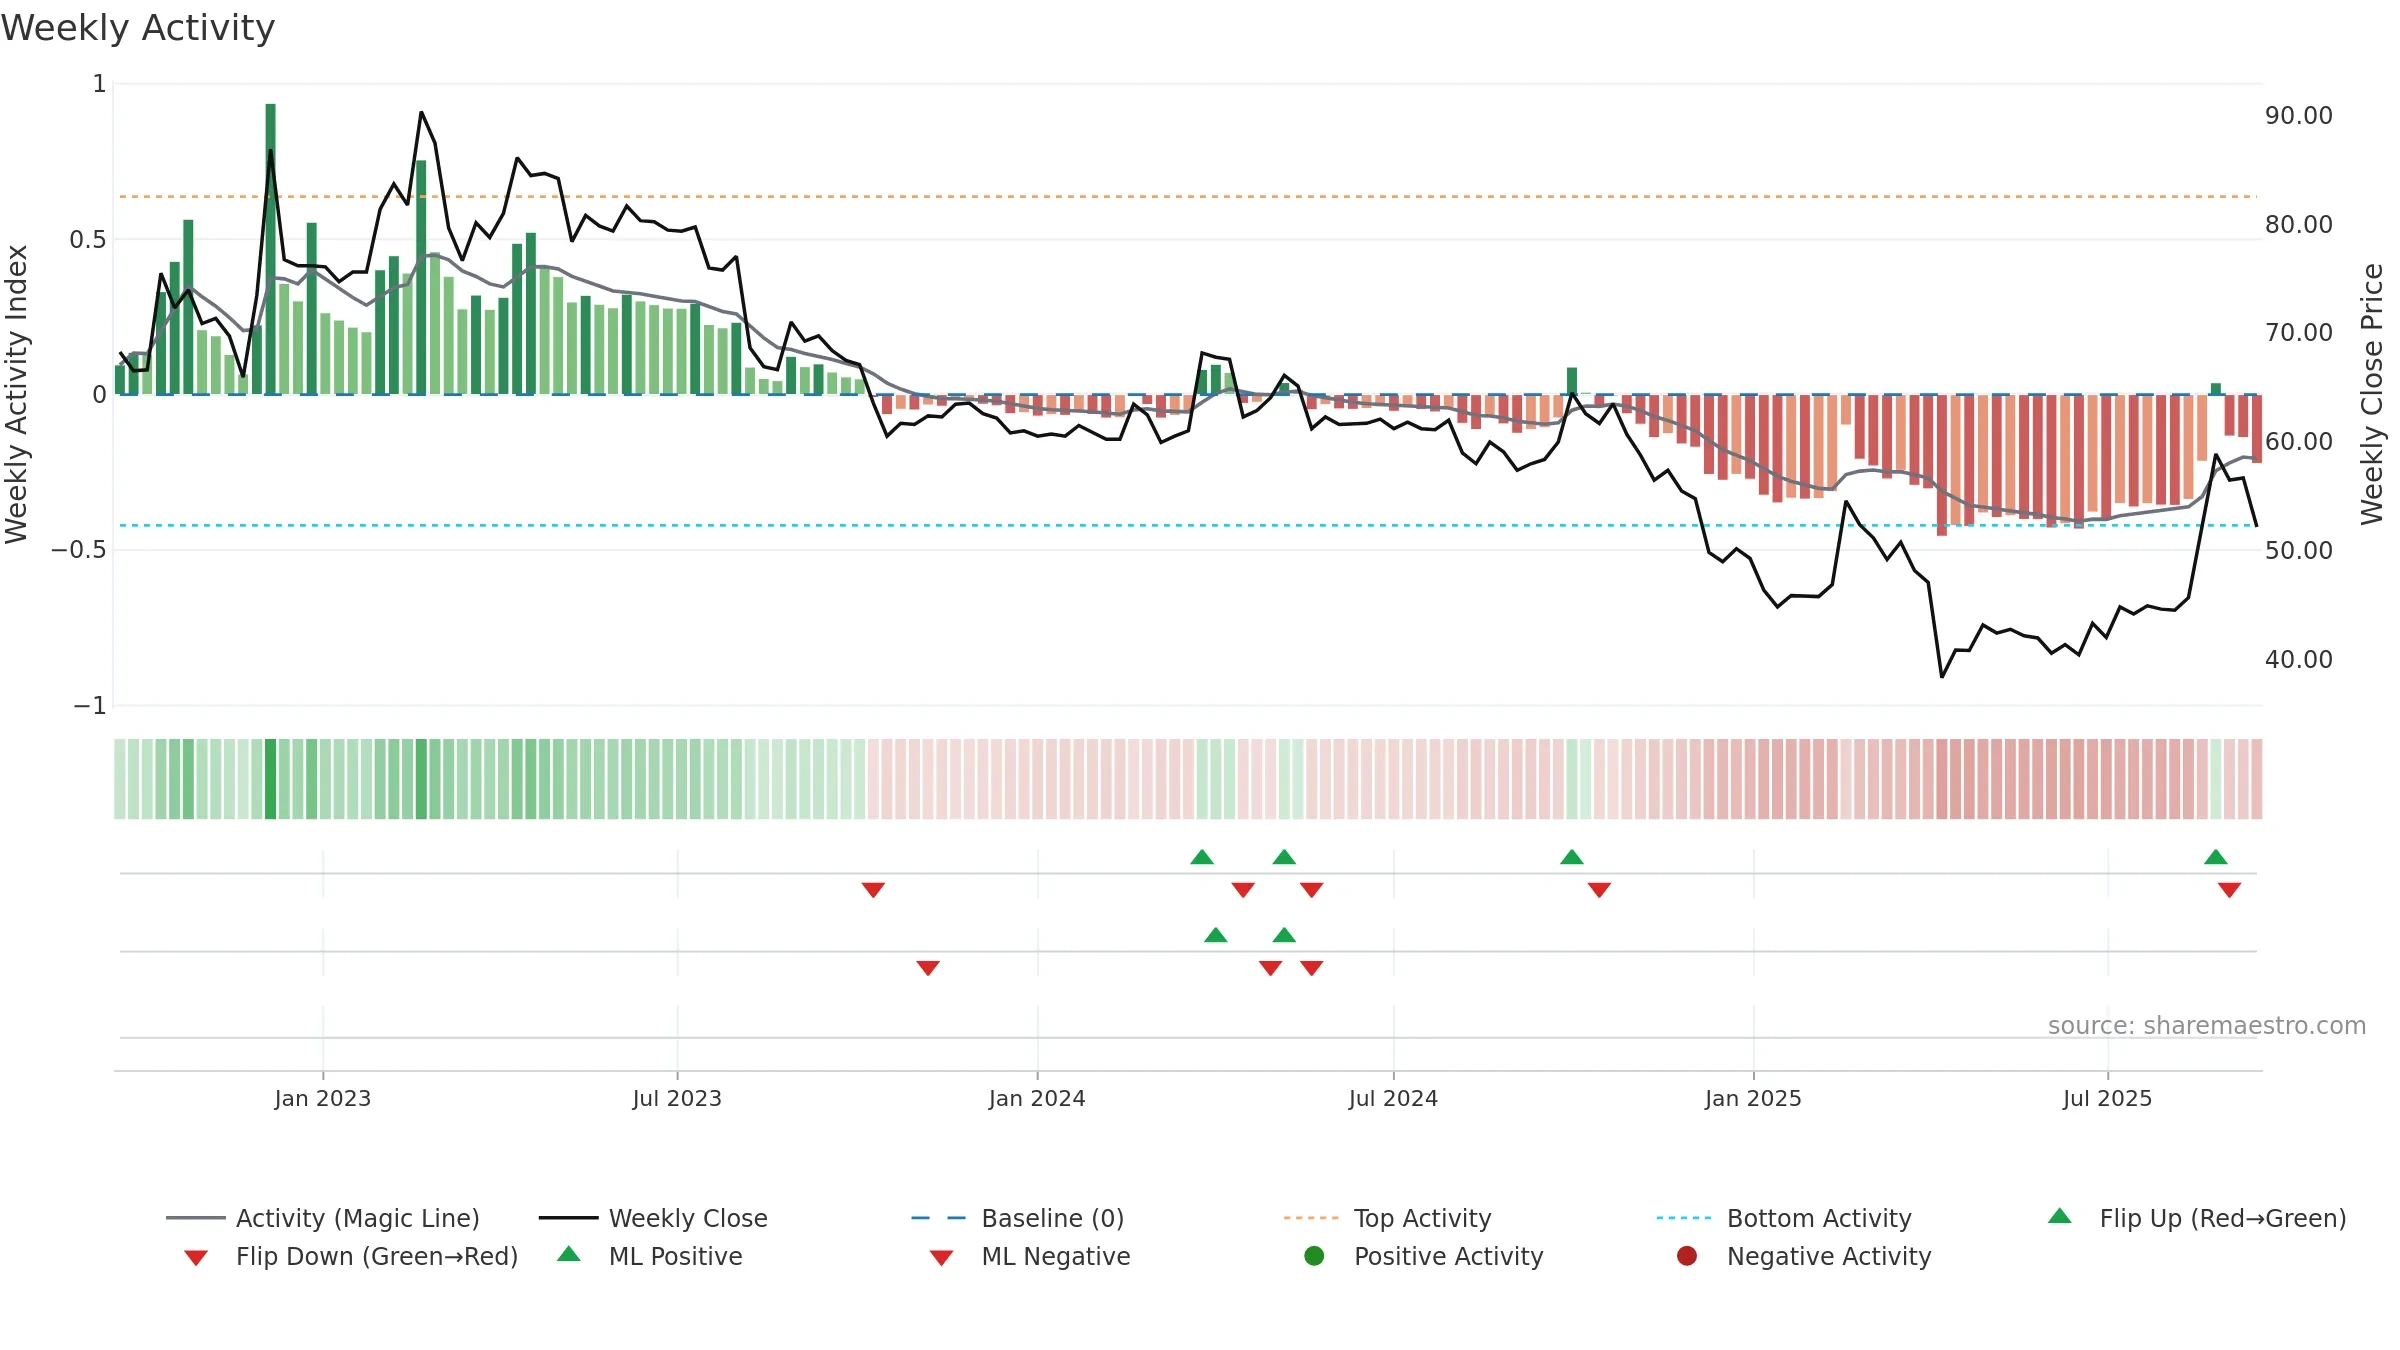Click the tallest green bar near Dec 2022

tap(271, 248)
